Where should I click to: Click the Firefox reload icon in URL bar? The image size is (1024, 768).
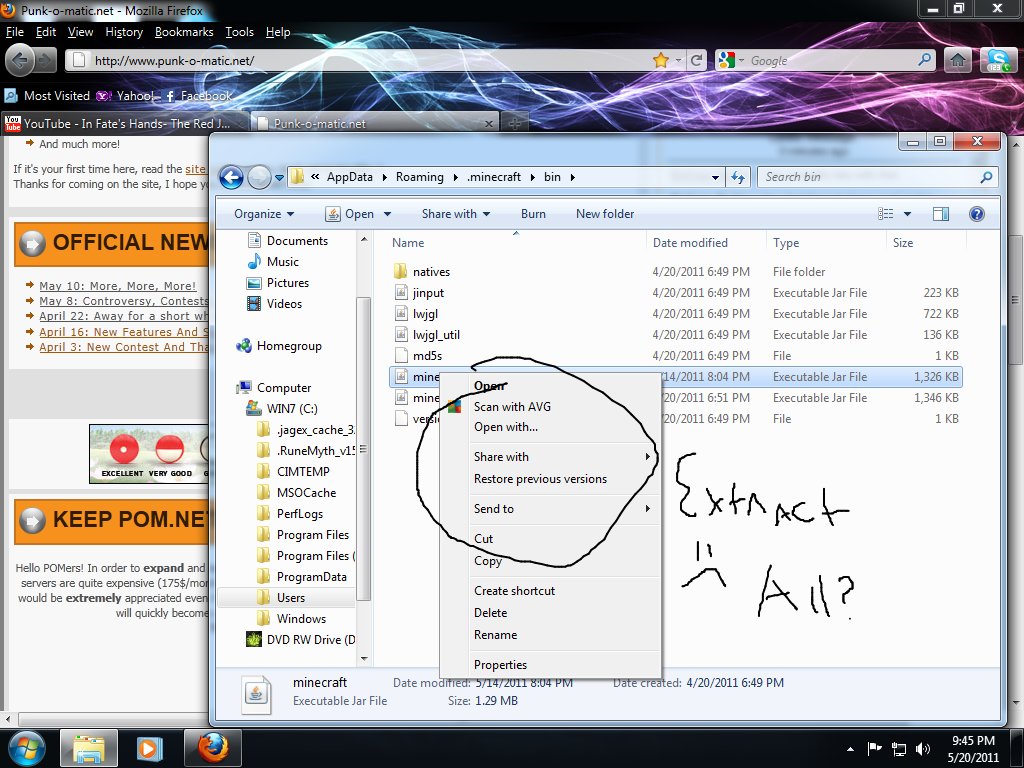point(696,60)
